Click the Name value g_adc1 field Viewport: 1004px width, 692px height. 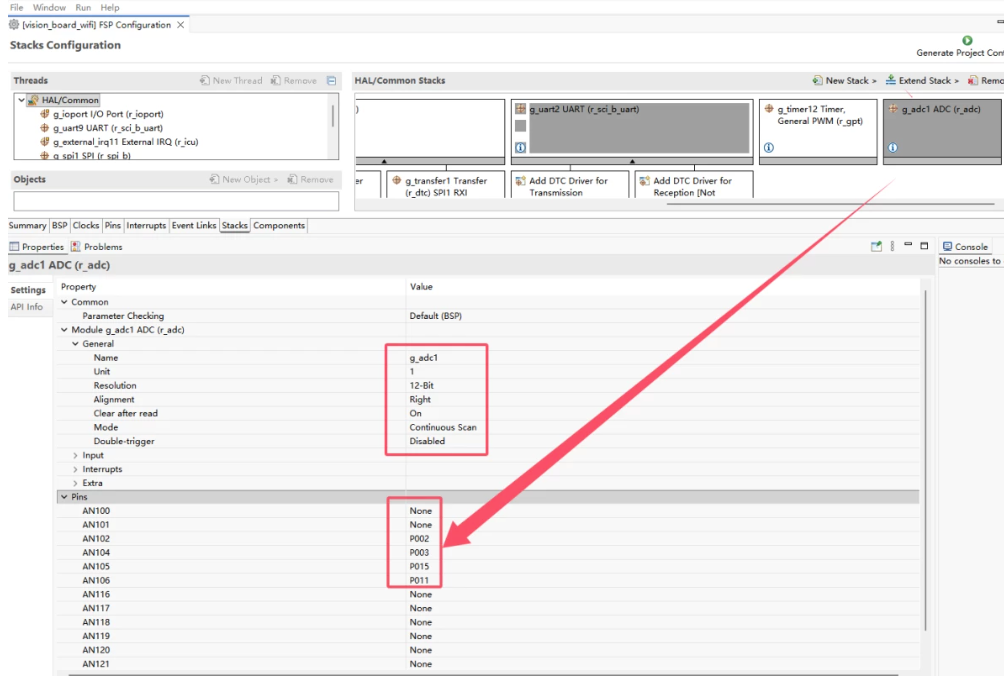tap(424, 358)
